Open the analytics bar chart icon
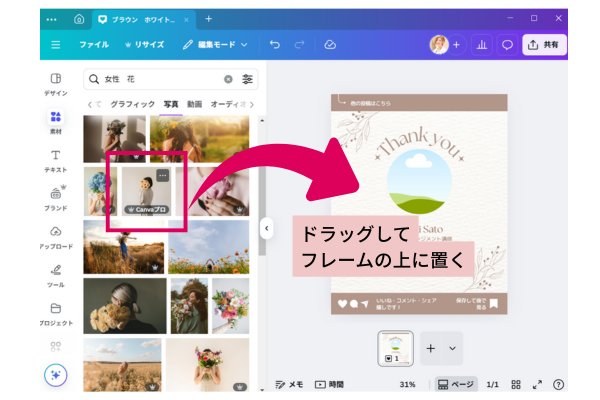The image size is (600, 400). coord(481,45)
